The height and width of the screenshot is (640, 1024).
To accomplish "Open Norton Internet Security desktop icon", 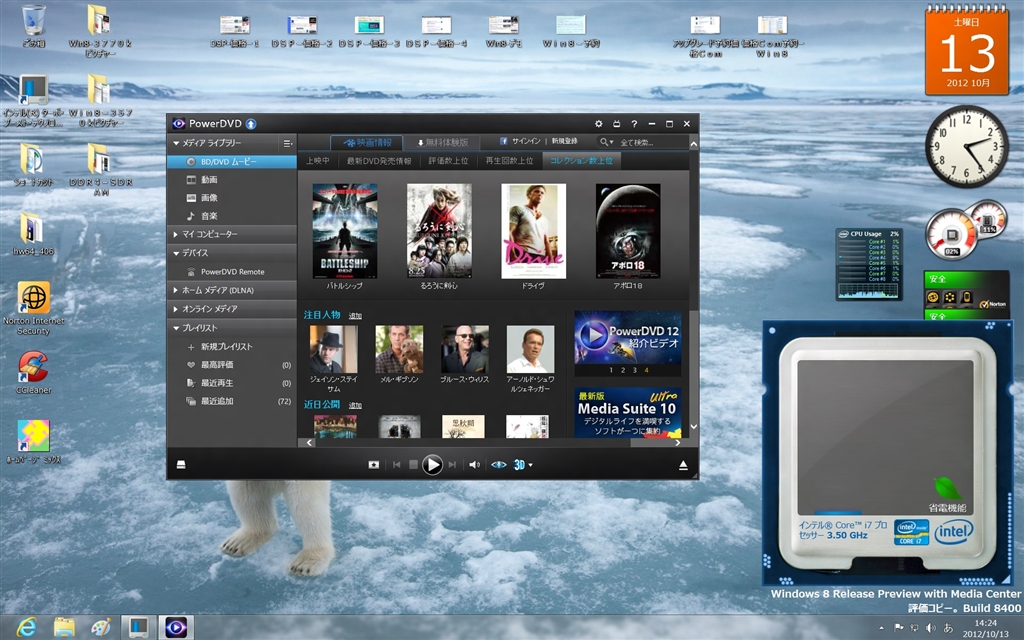I will (x=33, y=308).
